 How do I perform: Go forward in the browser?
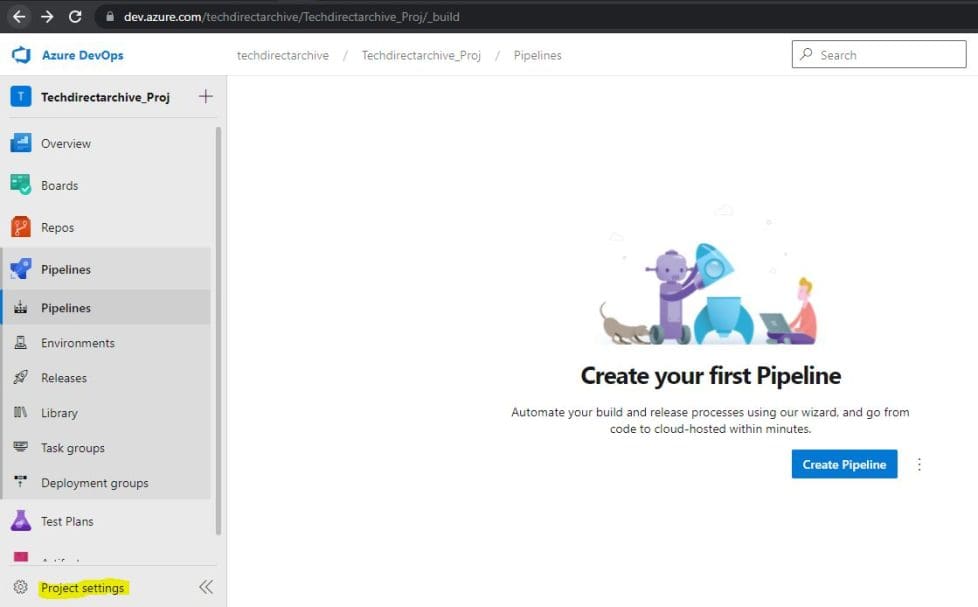pyautogui.click(x=47, y=16)
